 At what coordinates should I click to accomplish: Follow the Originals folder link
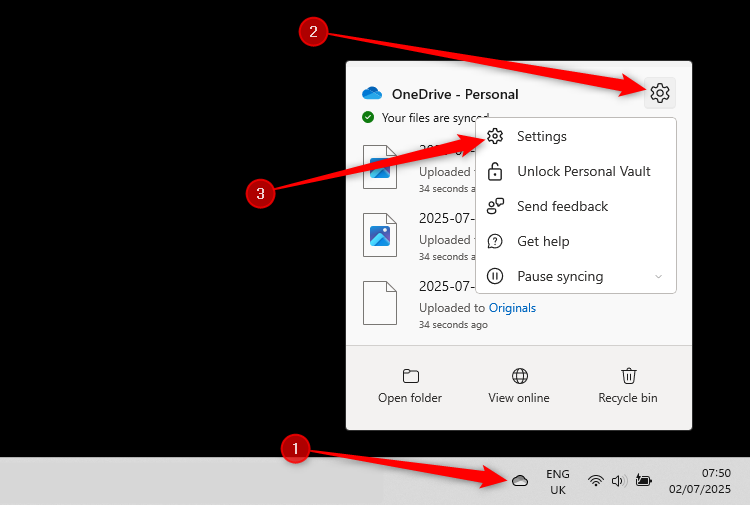pos(512,308)
